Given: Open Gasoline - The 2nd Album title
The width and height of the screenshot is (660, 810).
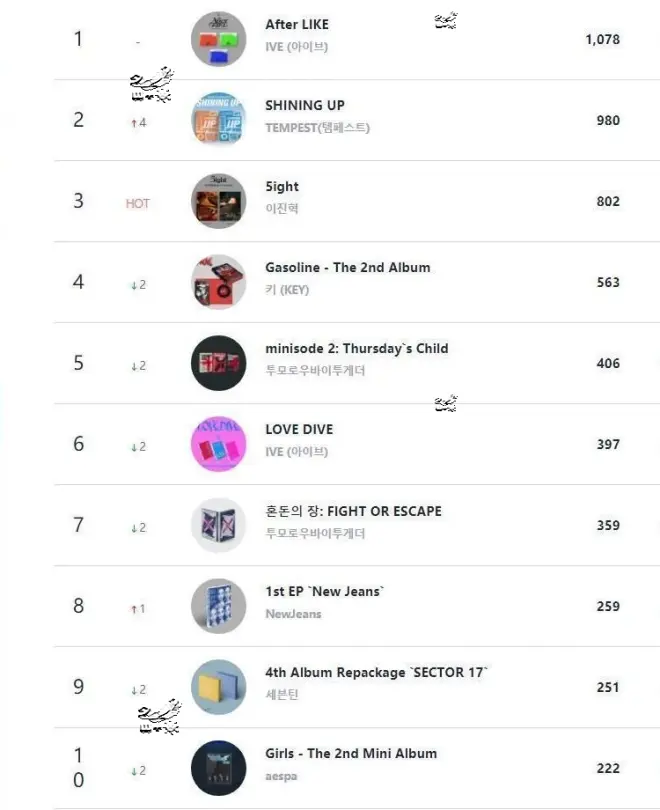Looking at the screenshot, I should click(348, 268).
